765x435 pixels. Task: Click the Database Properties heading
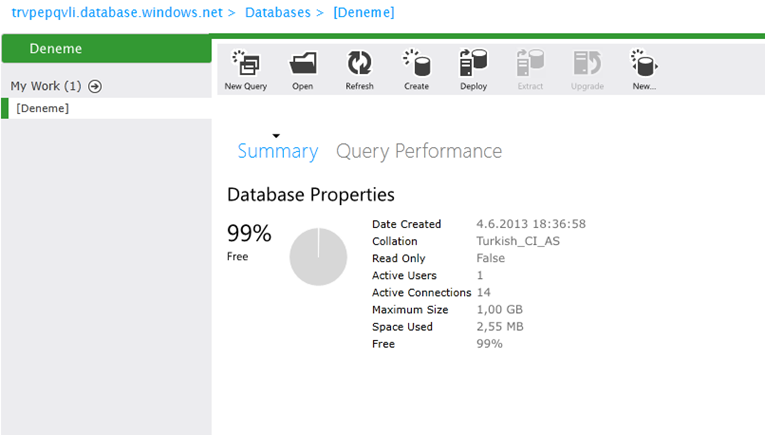pos(311,195)
